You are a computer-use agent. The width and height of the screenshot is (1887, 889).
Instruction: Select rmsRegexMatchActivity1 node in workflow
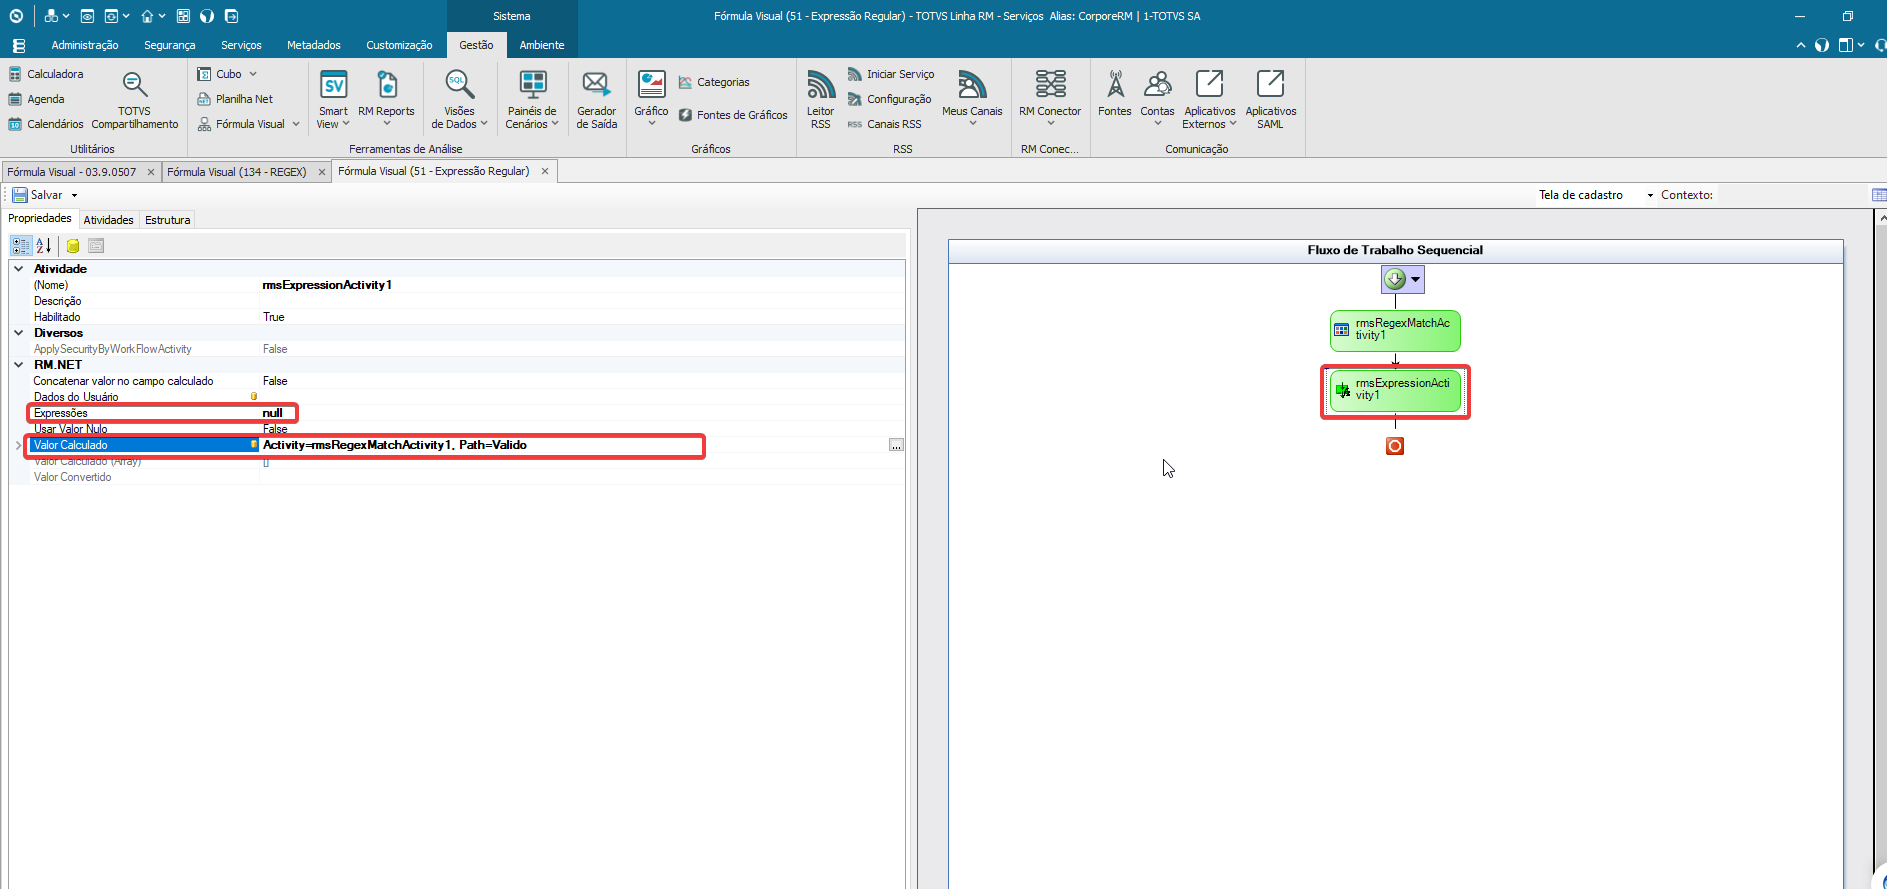1395,330
